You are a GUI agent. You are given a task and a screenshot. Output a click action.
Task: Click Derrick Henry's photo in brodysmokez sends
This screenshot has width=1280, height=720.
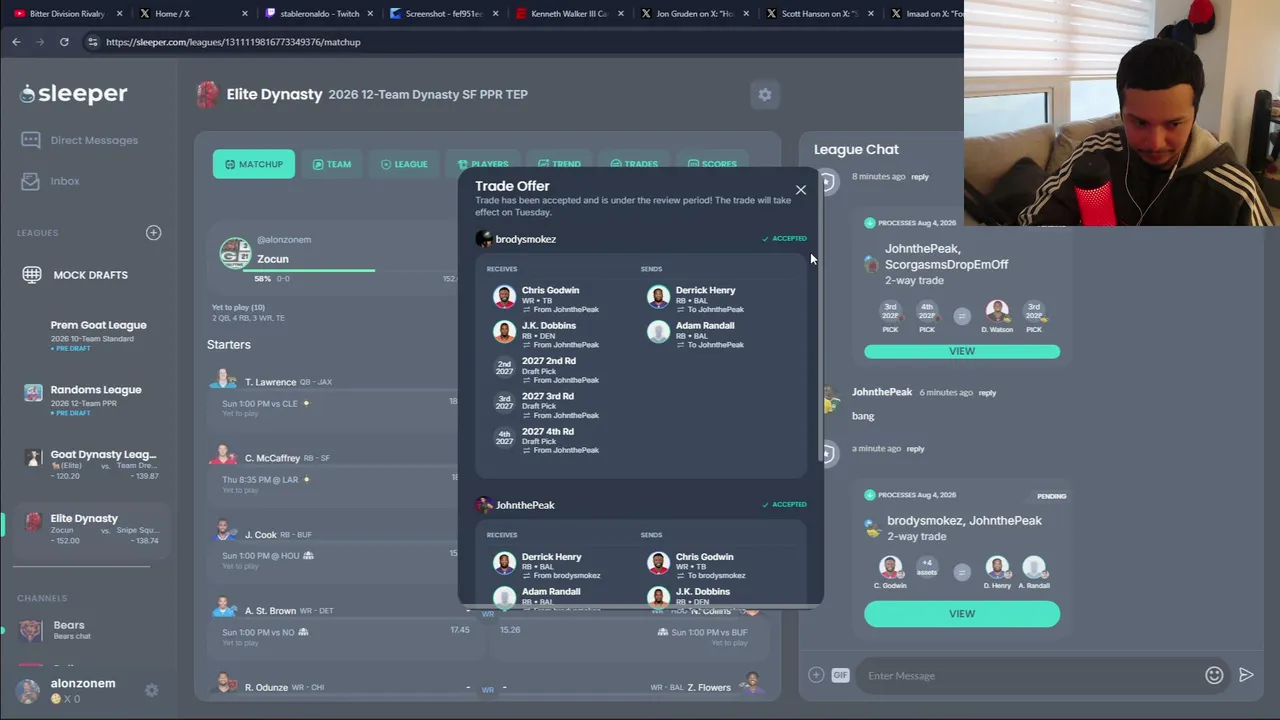(658, 296)
